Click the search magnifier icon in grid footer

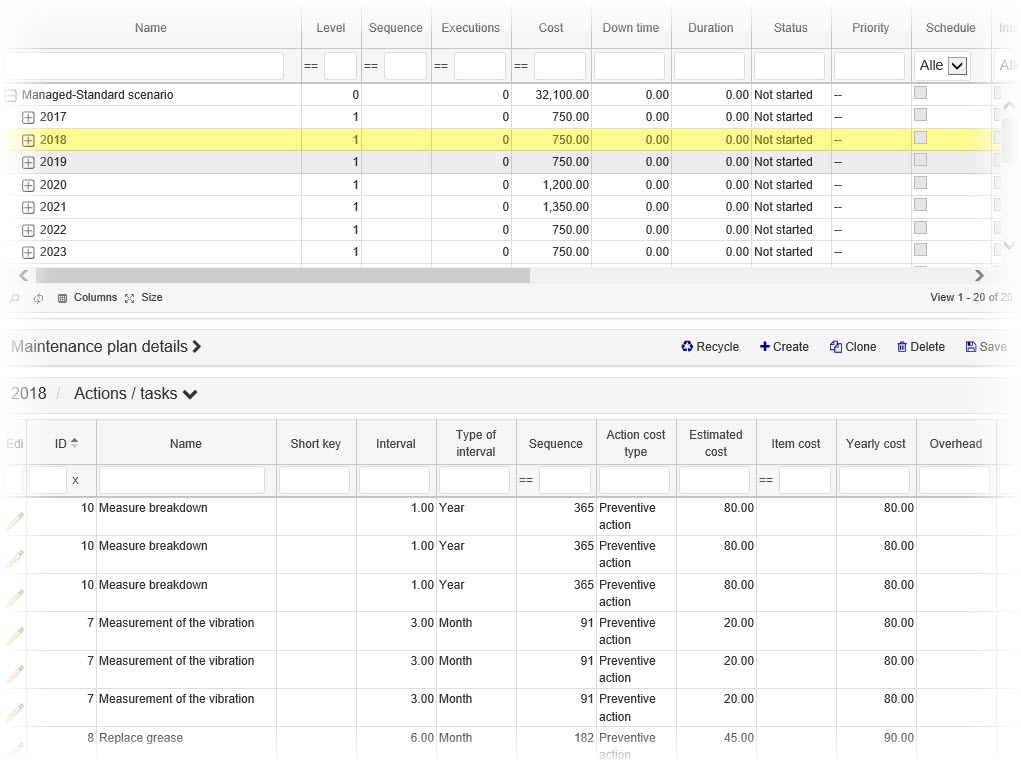coord(14,298)
